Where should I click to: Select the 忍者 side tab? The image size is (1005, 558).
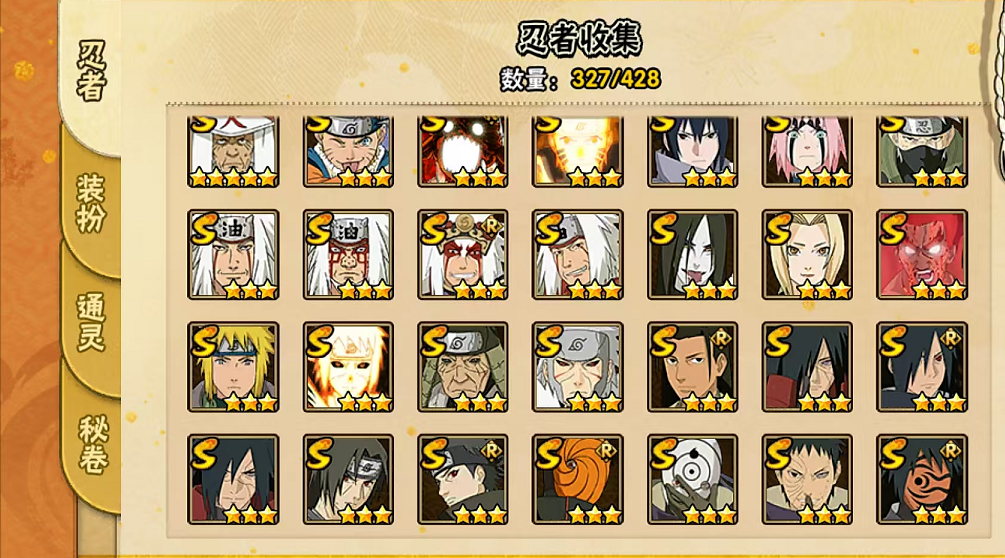tap(90, 70)
